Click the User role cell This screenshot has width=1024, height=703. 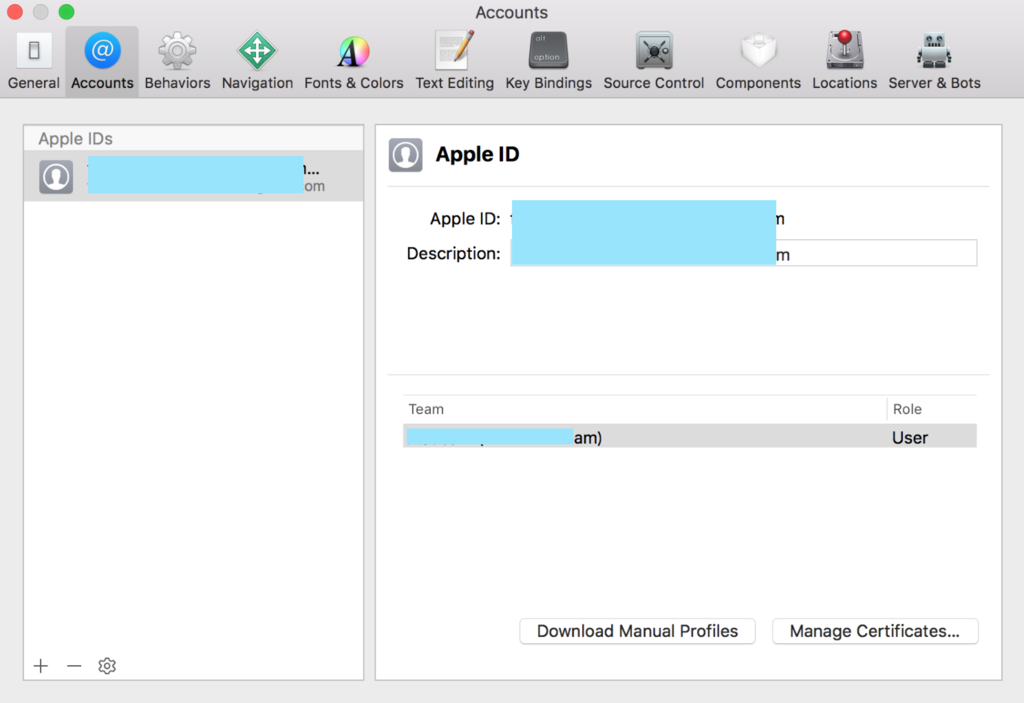point(910,438)
